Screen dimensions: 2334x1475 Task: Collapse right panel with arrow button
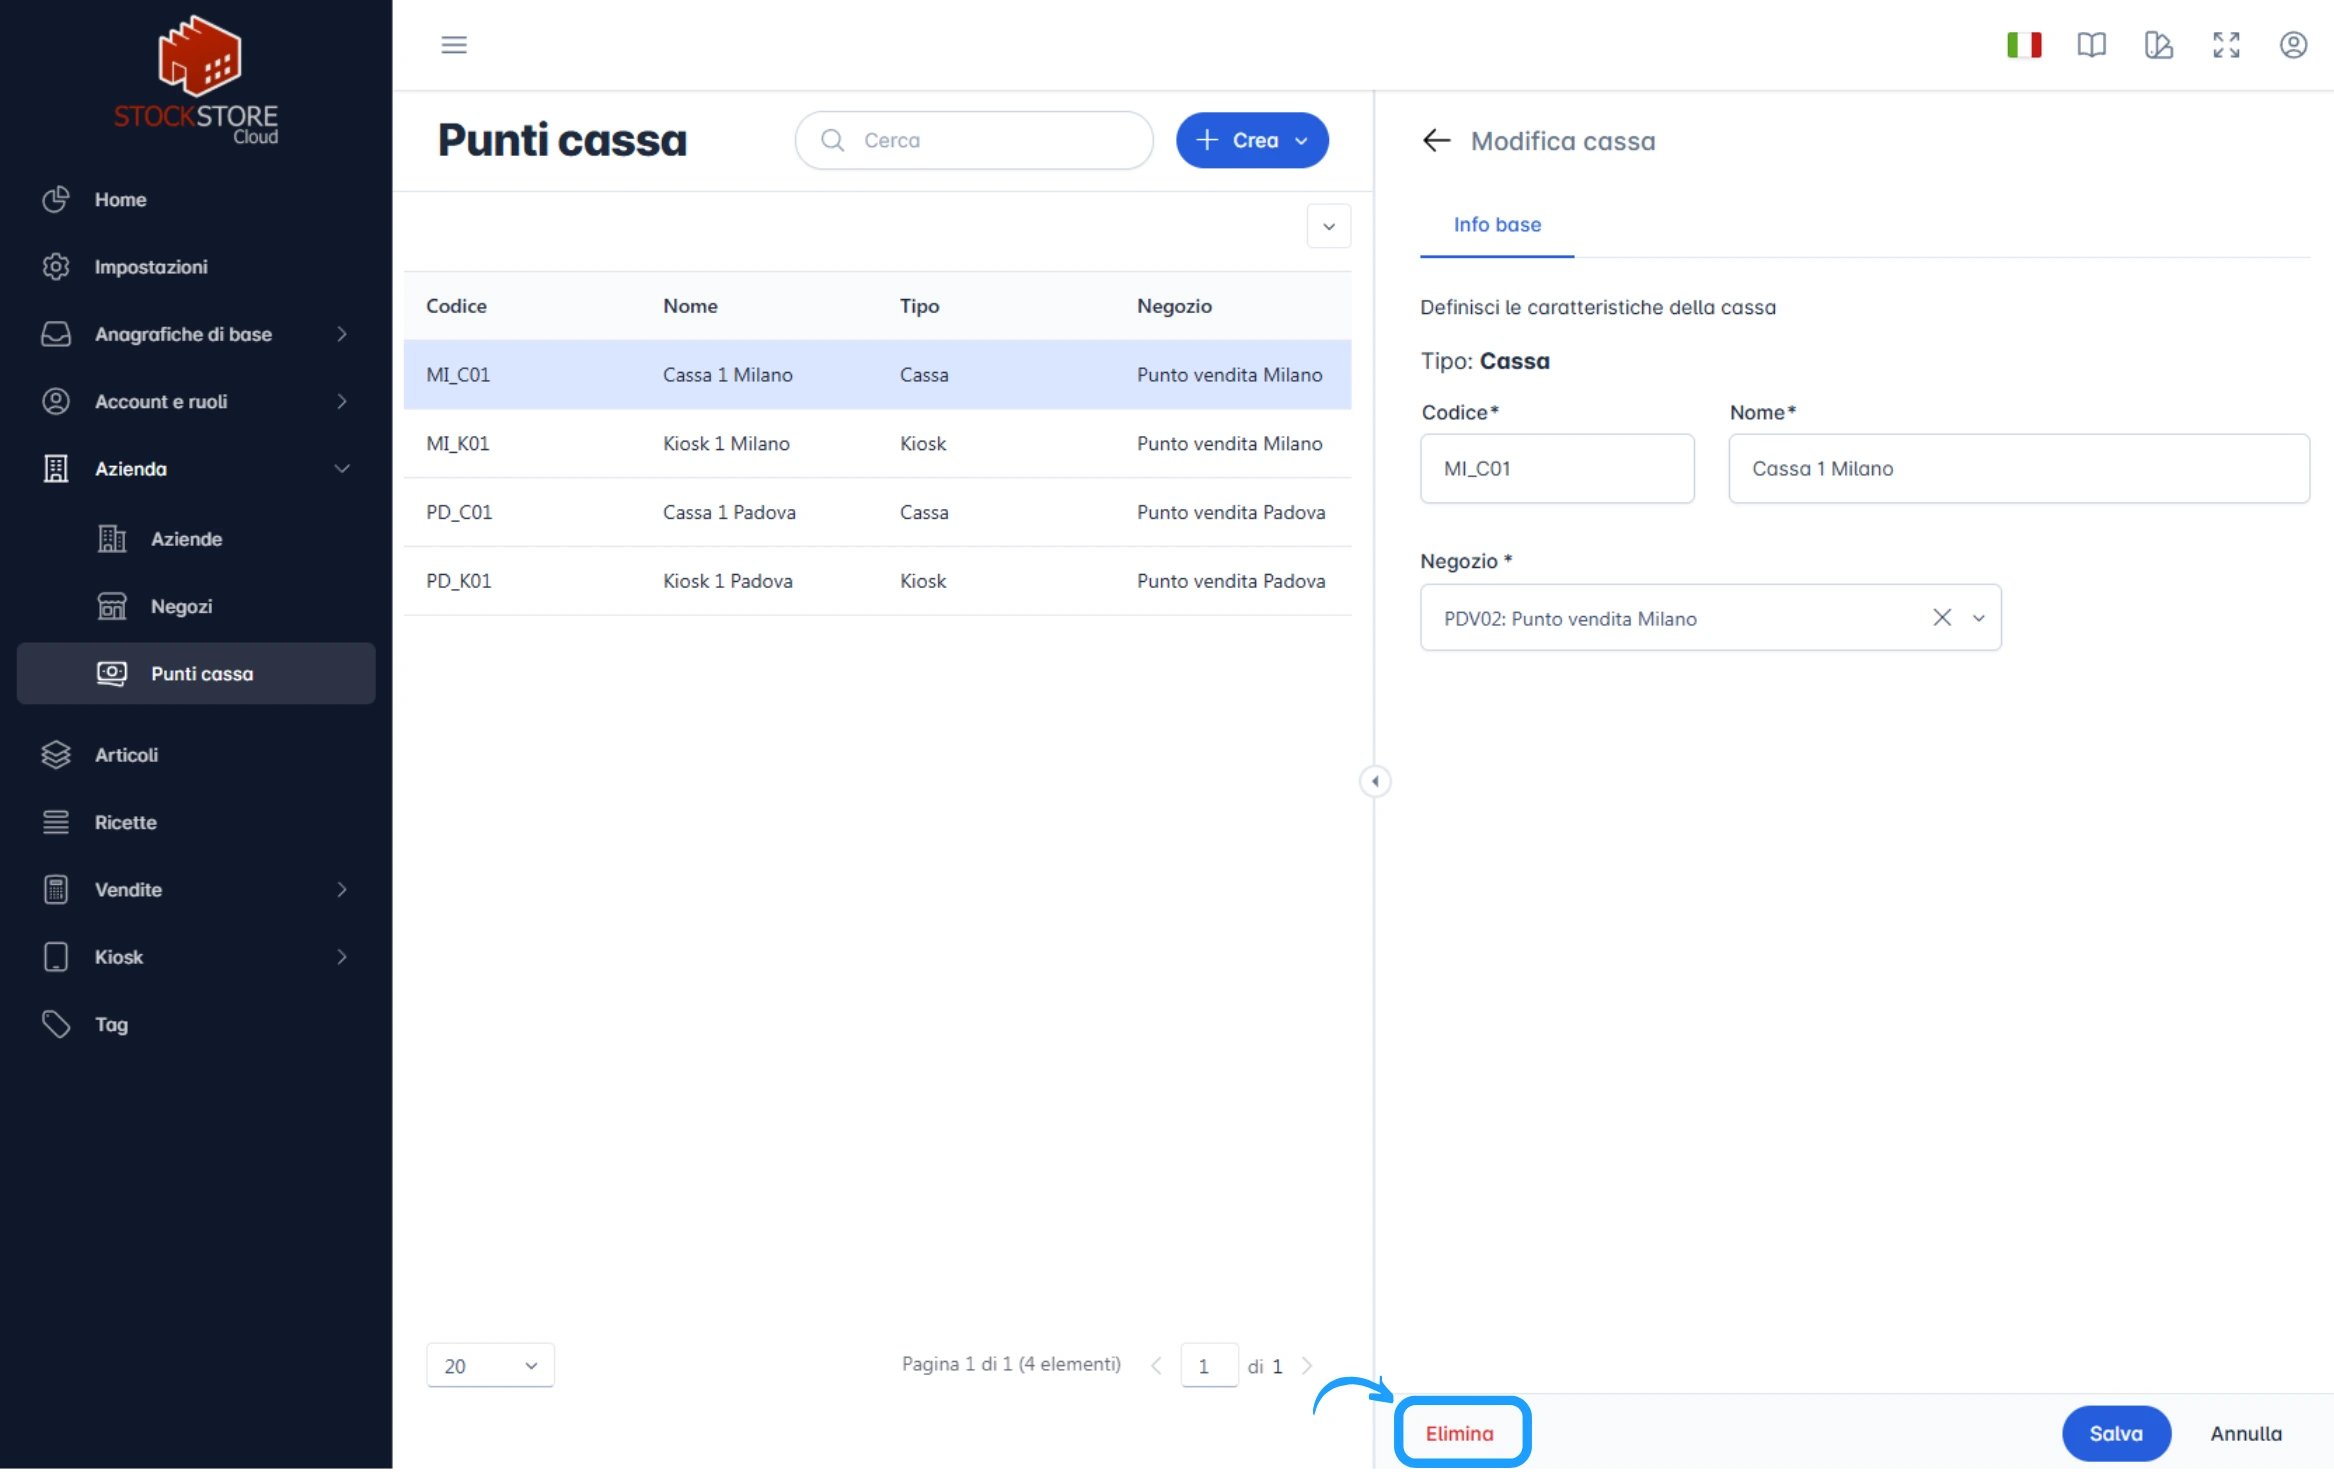tap(1376, 780)
